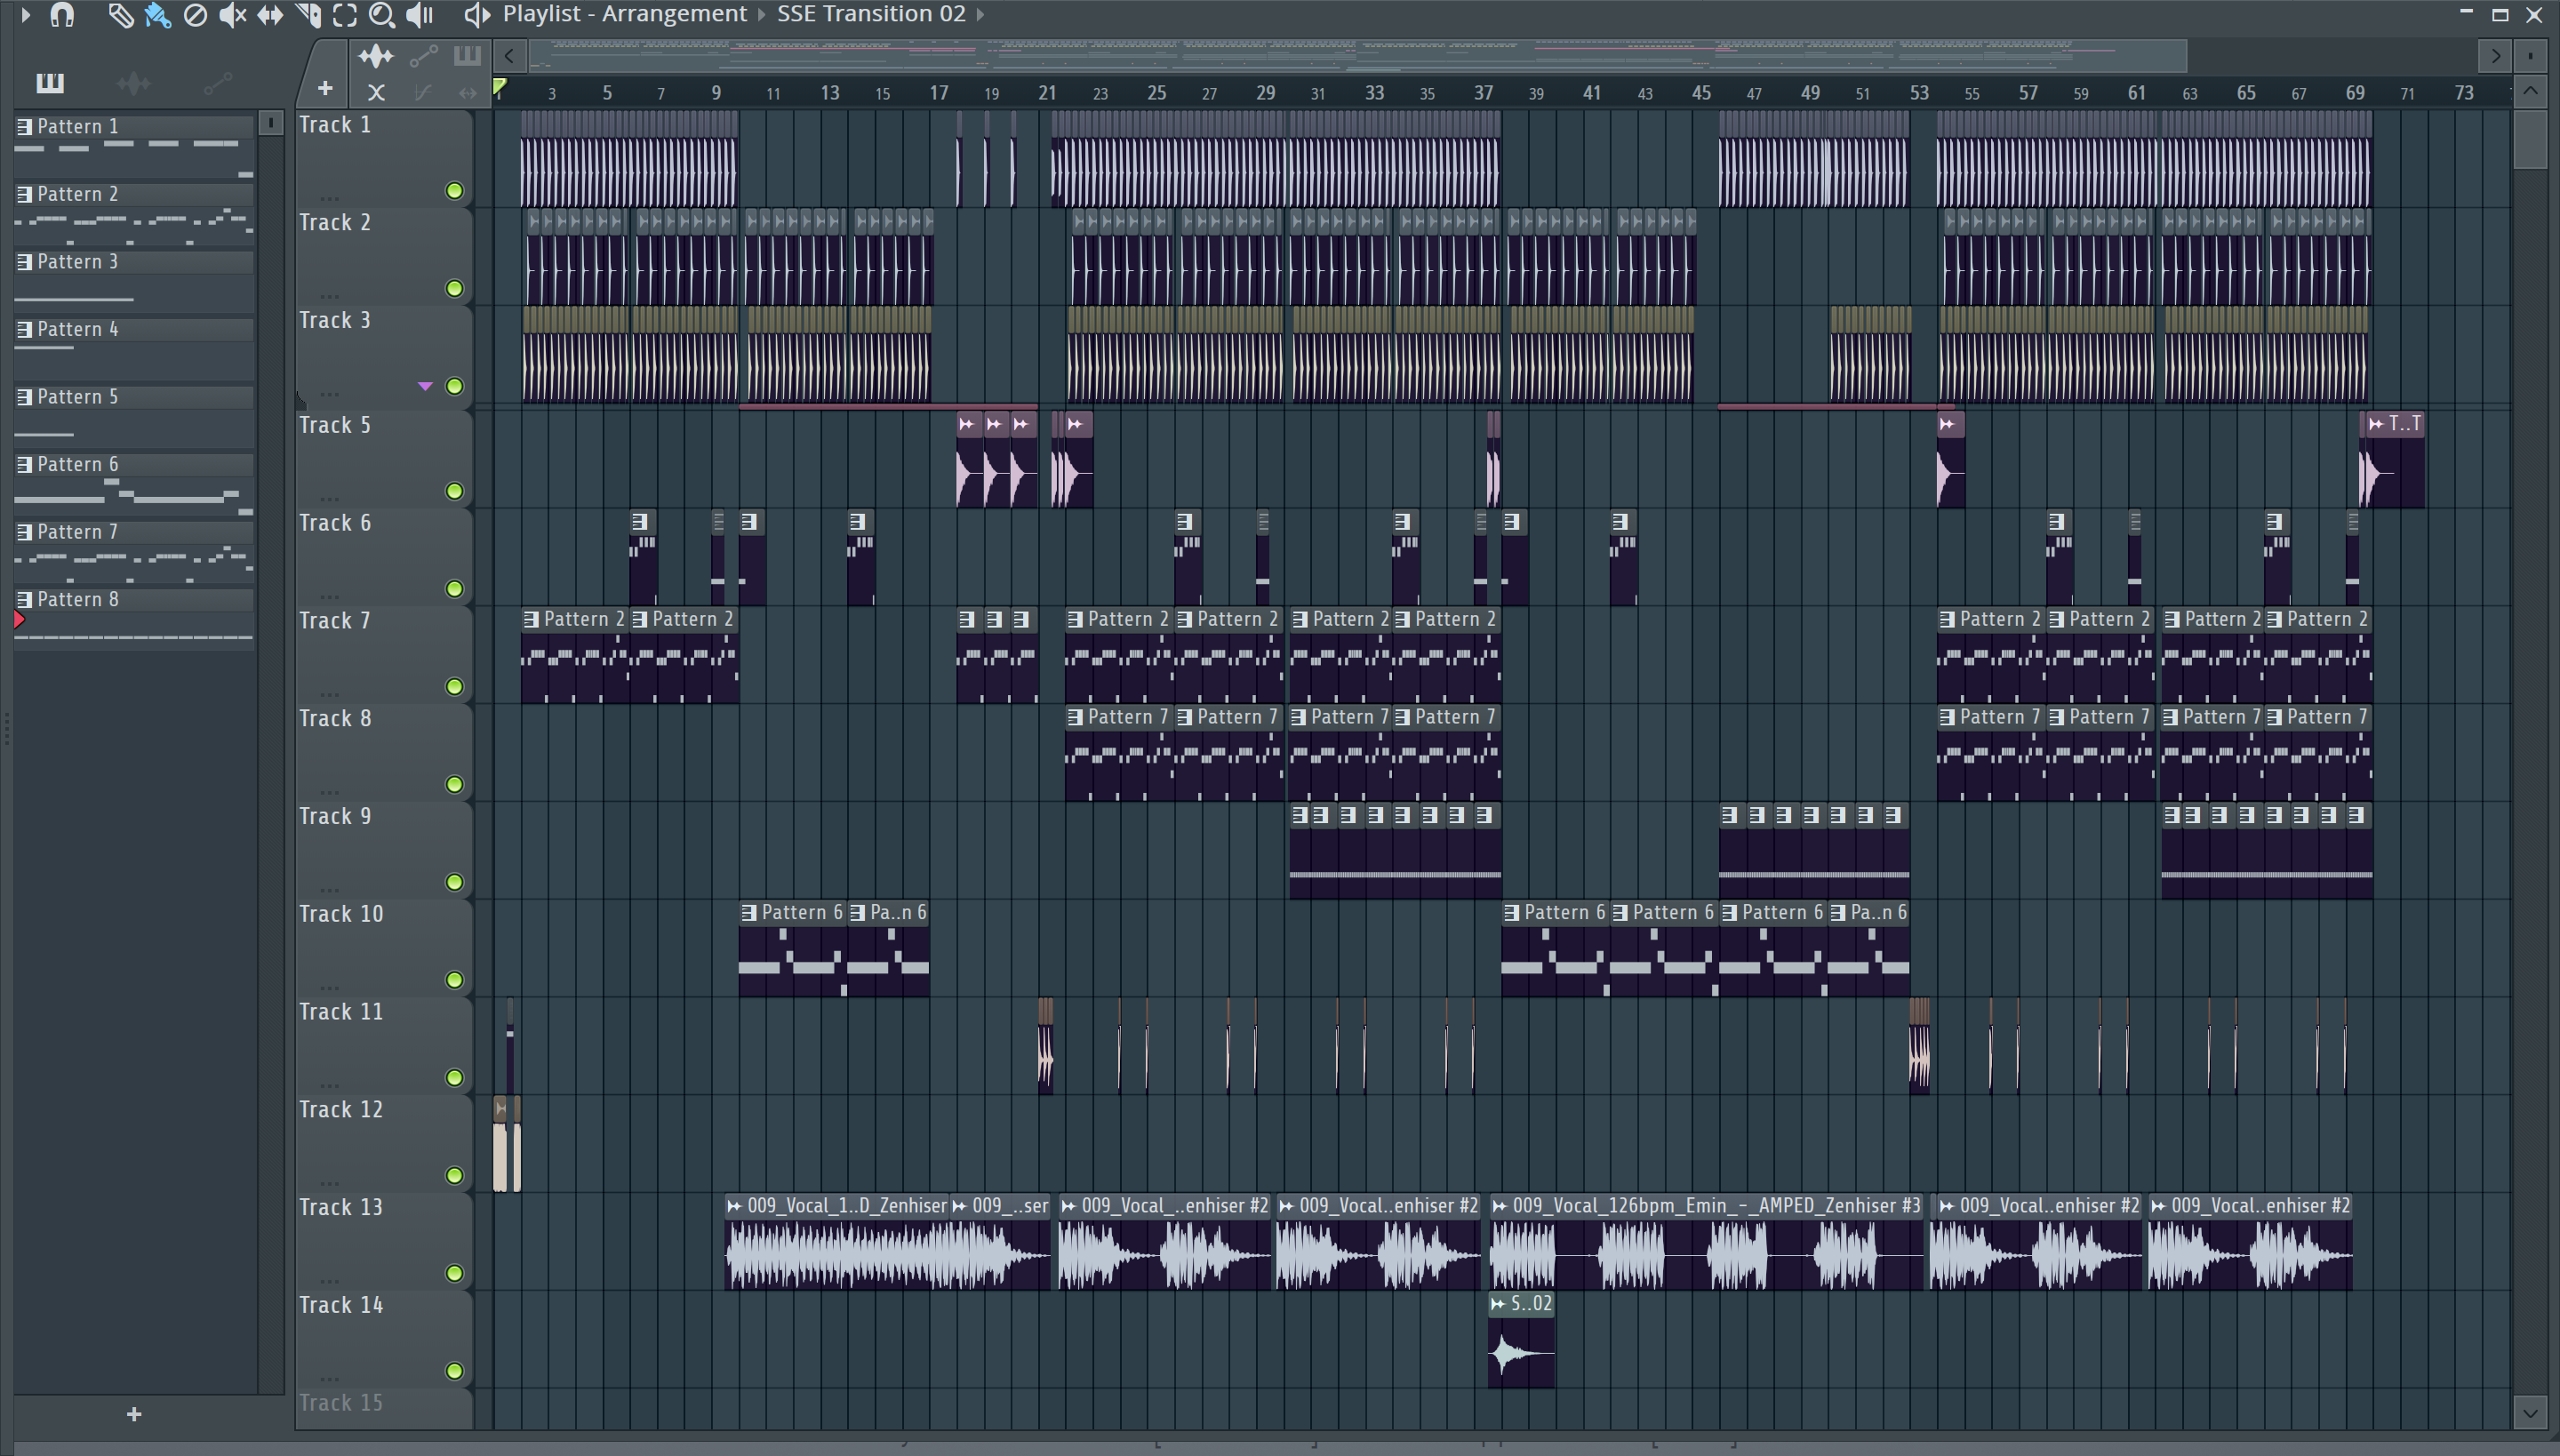Mute Track 3 with its green light

454,386
